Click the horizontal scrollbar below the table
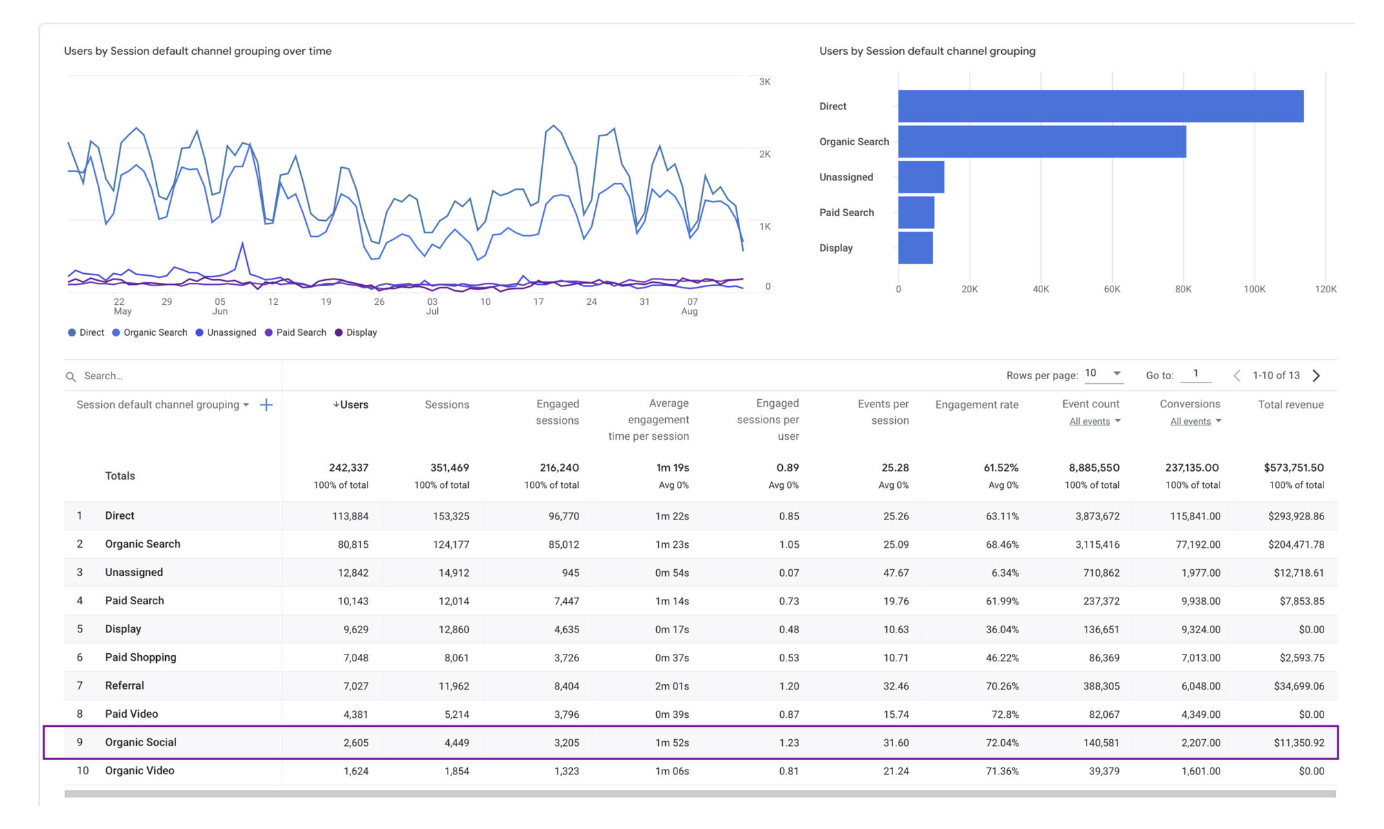The image size is (1384, 829). point(700,794)
